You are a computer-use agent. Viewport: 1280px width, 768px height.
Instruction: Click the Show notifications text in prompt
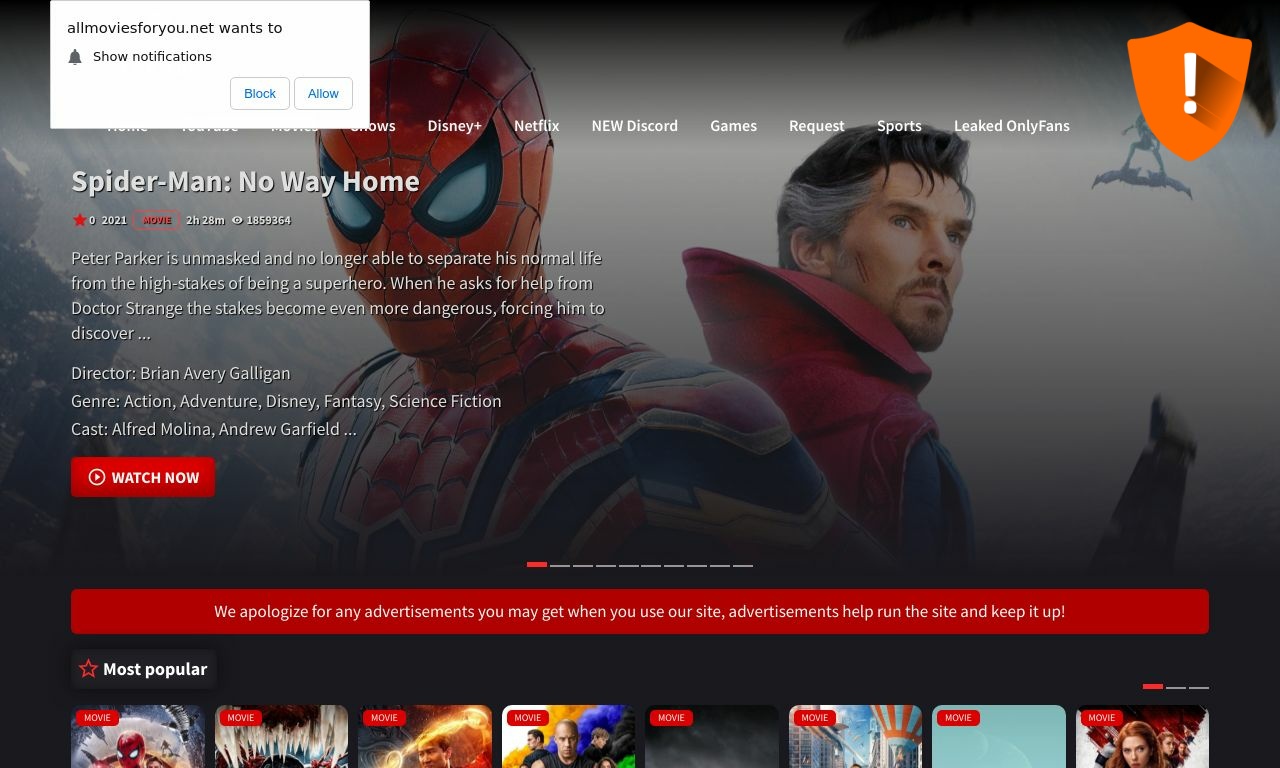(152, 57)
